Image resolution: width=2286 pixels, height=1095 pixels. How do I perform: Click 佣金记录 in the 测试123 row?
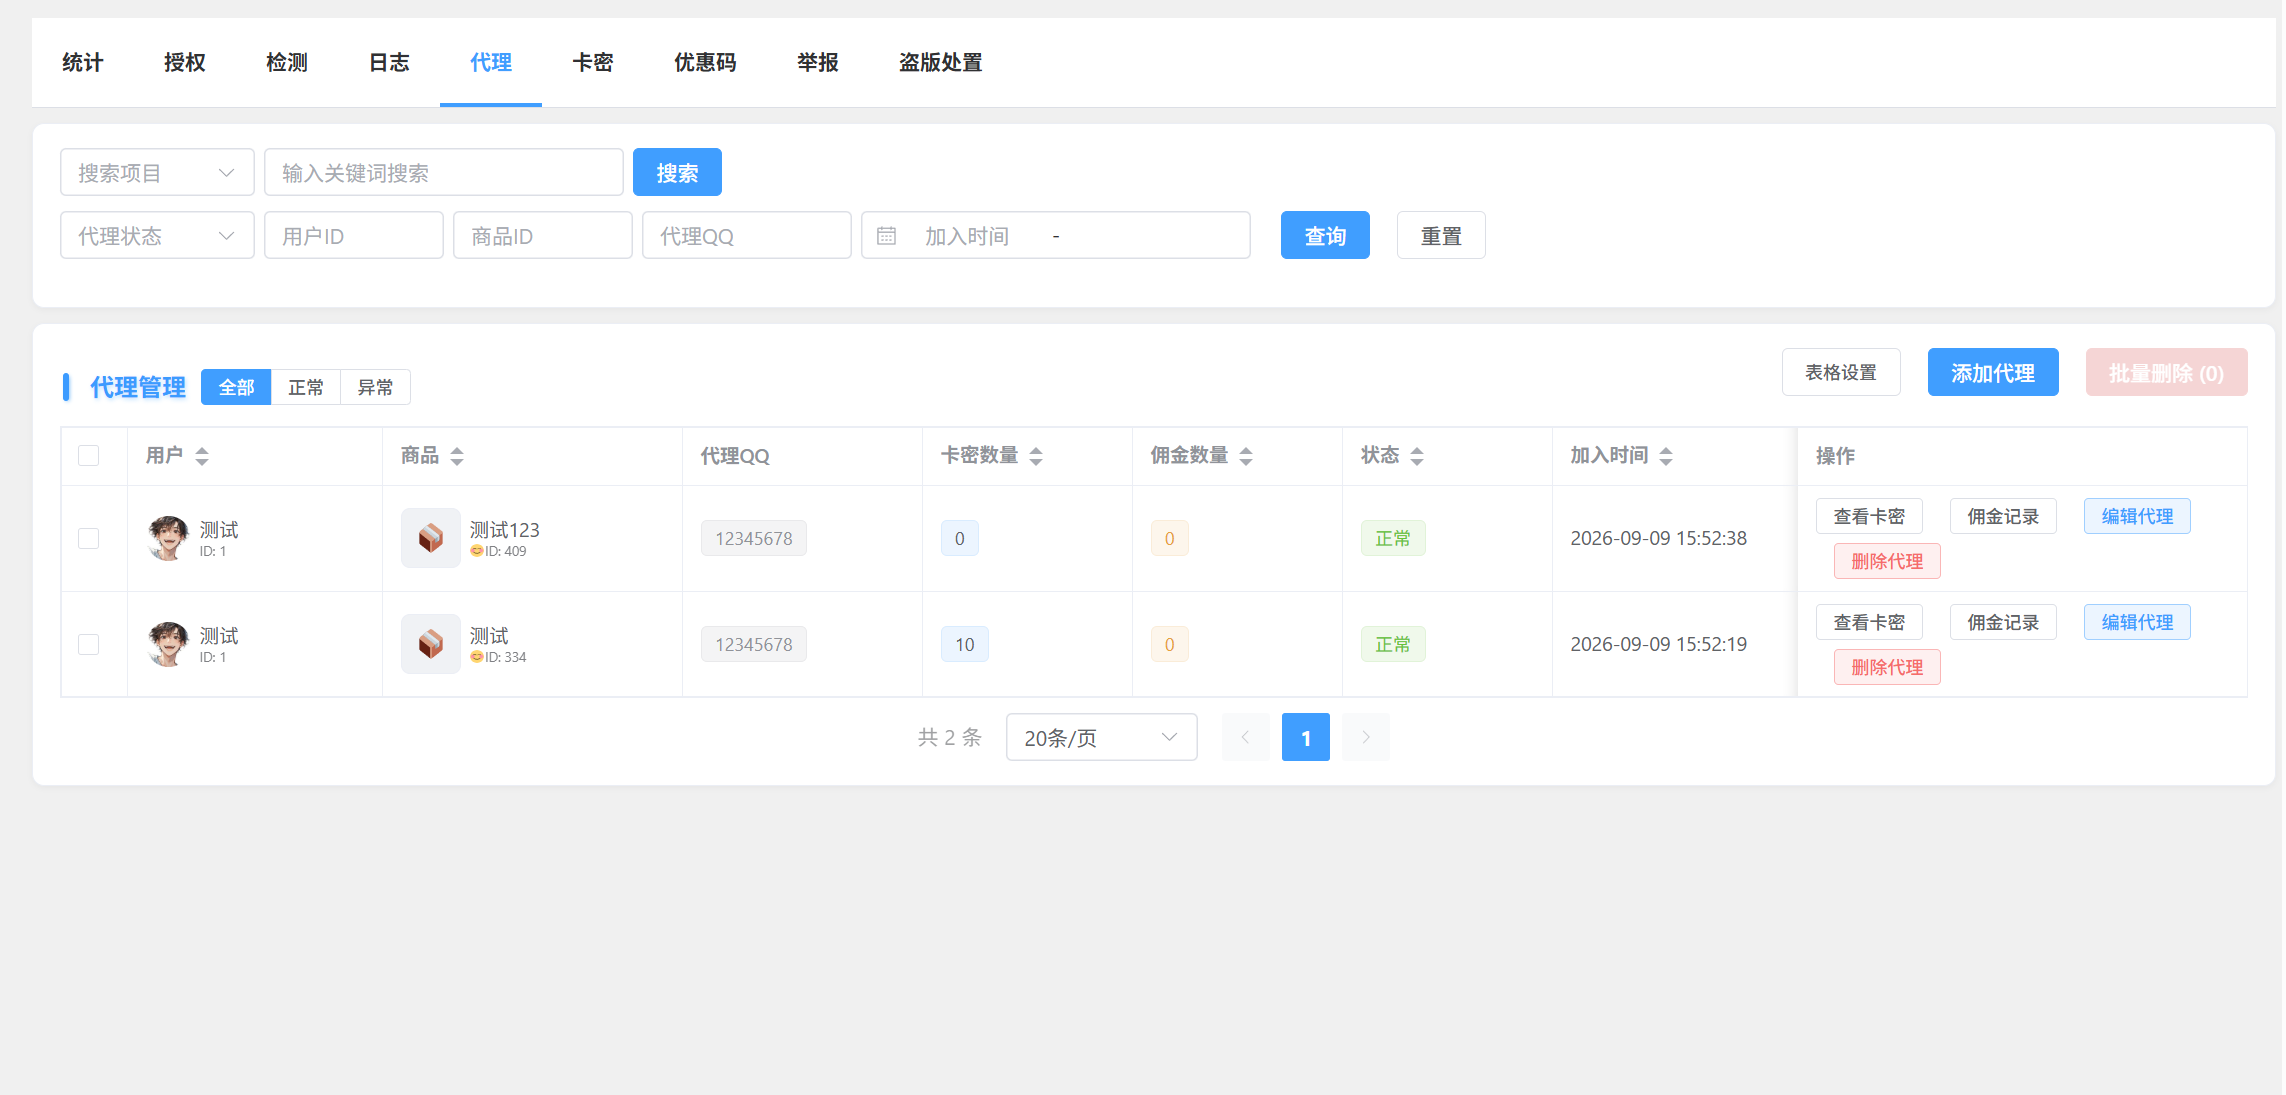(x=2003, y=516)
